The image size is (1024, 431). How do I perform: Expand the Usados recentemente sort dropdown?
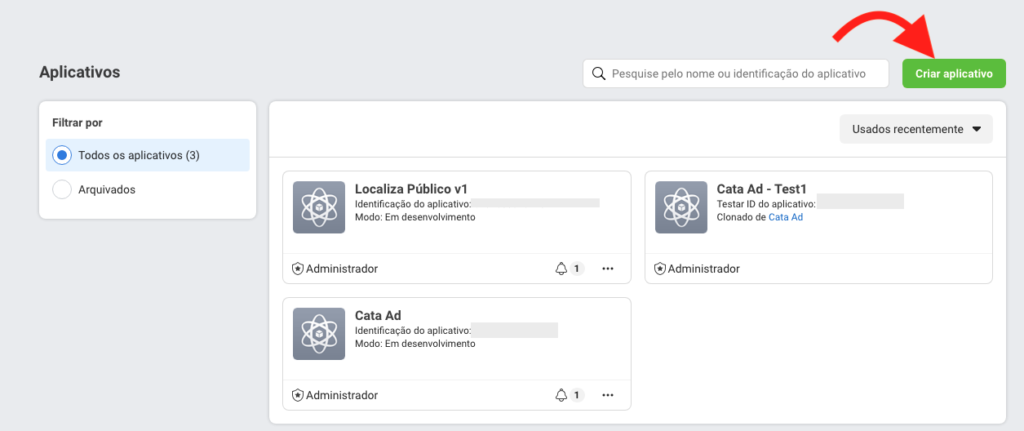(916, 129)
